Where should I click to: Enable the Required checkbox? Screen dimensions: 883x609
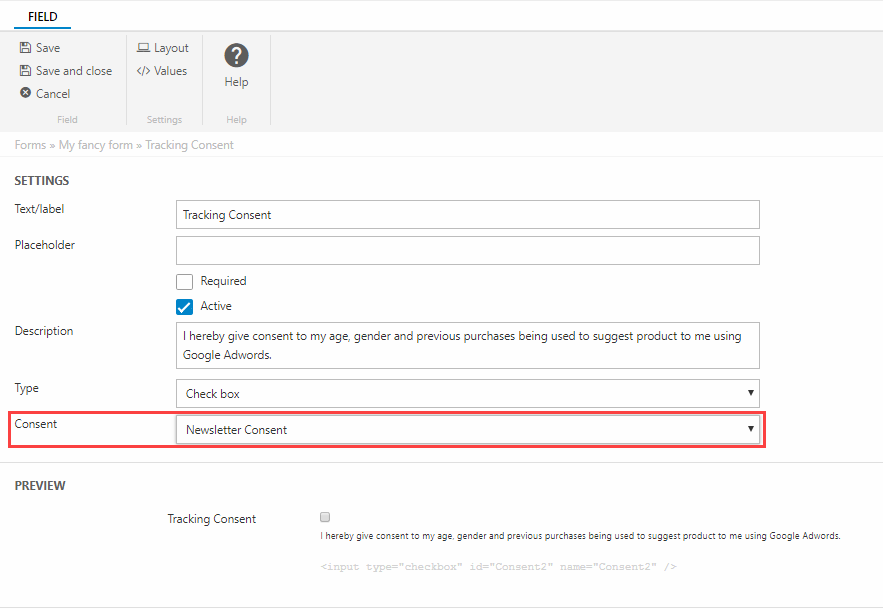[185, 282]
